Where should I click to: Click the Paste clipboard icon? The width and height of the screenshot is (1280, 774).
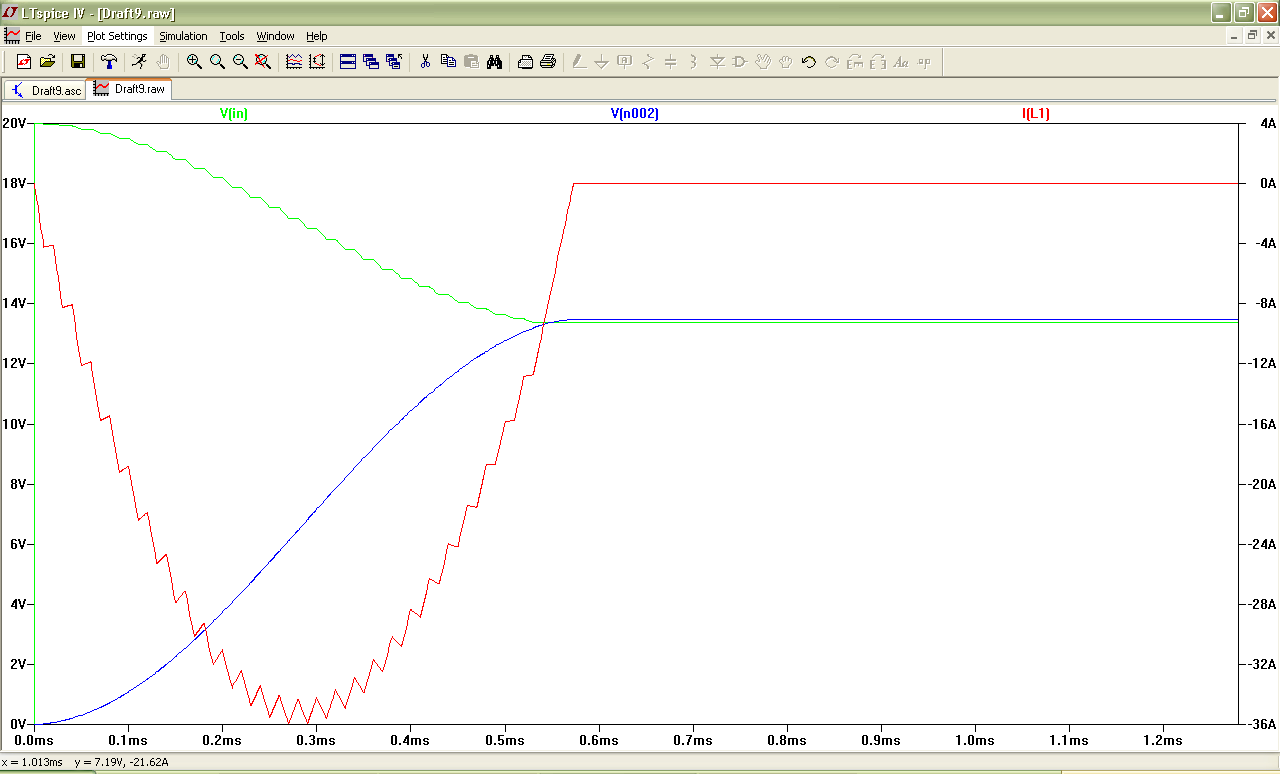pyautogui.click(x=471, y=62)
